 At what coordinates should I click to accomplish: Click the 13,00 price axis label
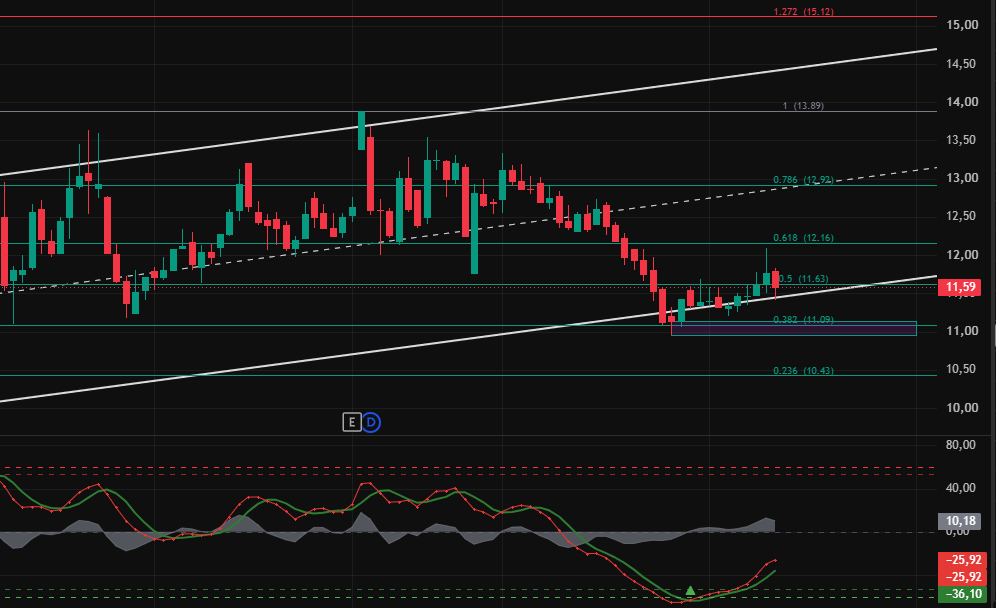click(x=962, y=178)
